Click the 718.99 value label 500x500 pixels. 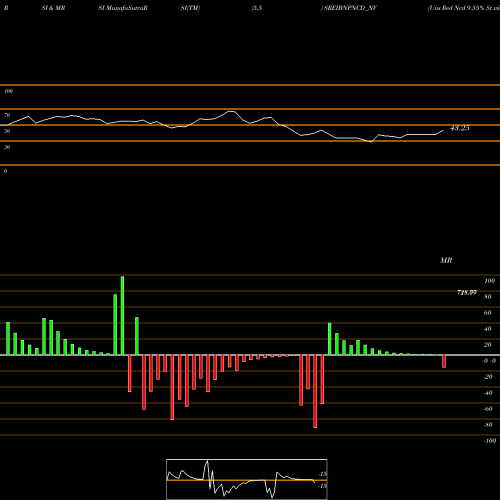[x=467, y=293]
